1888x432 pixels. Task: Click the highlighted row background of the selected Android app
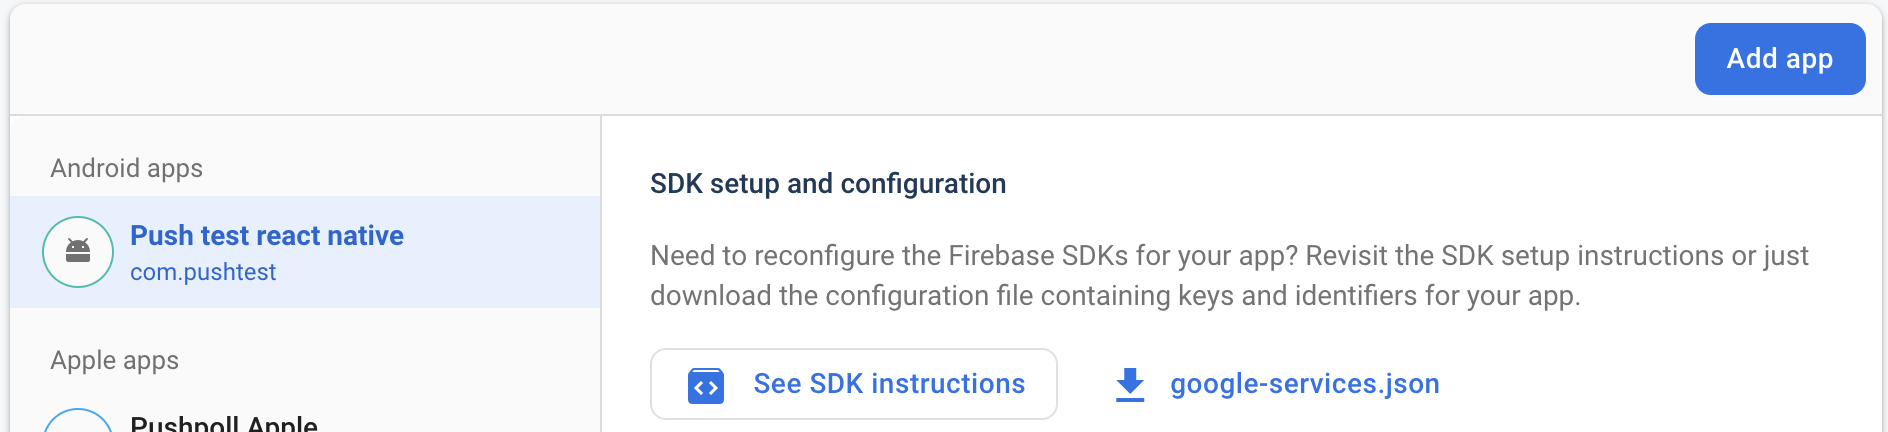[x=500, y=252]
